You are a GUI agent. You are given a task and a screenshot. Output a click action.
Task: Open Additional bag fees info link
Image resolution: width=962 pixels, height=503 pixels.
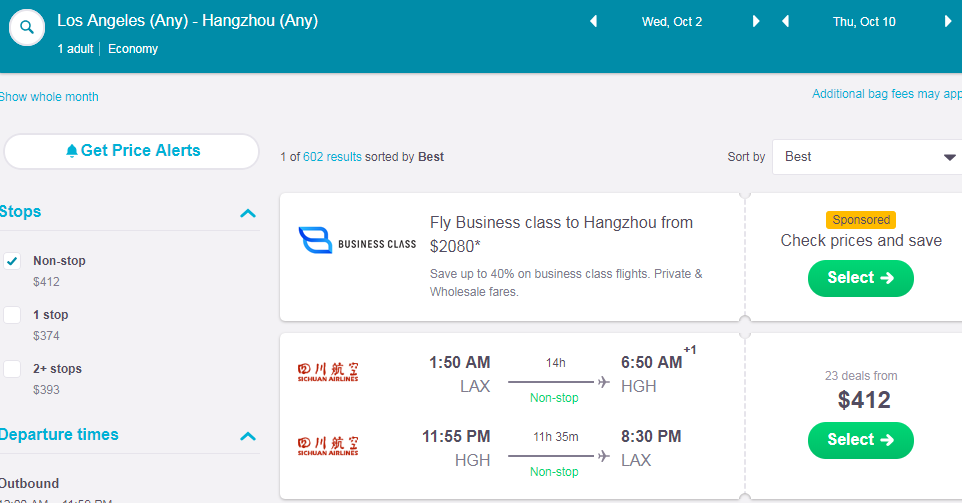pyautogui.click(x=886, y=94)
